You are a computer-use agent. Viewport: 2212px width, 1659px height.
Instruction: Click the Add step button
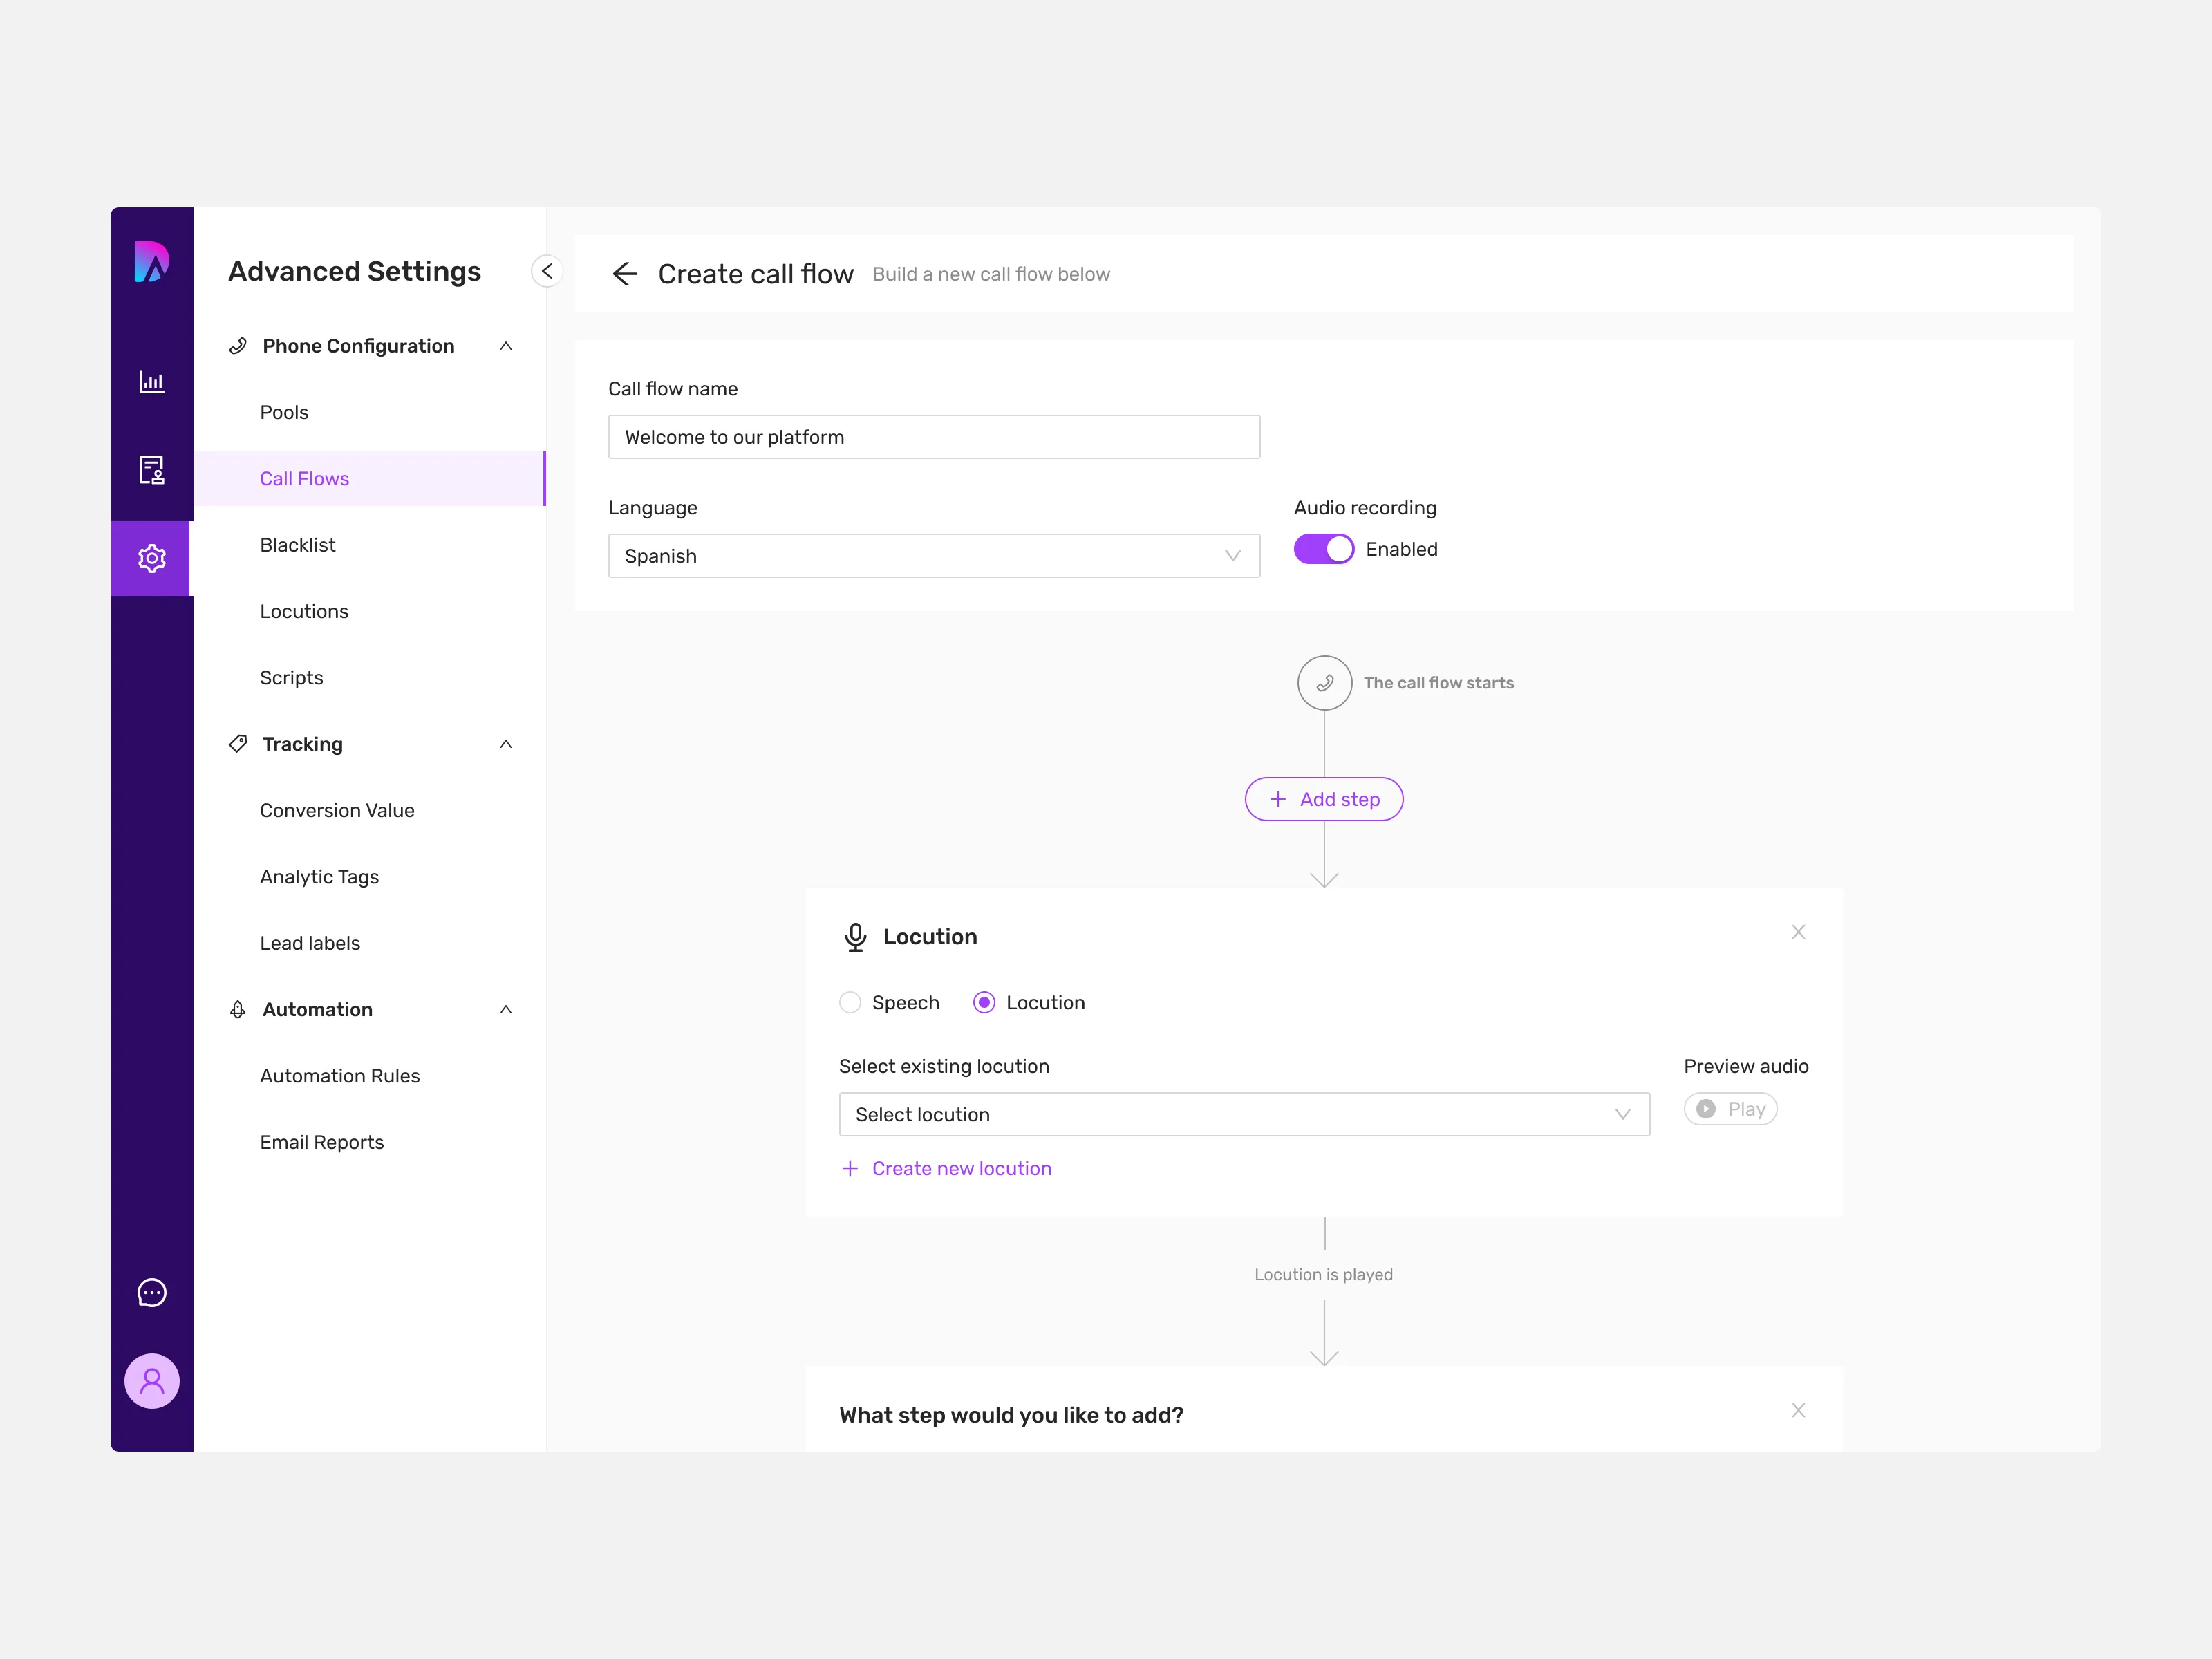pyautogui.click(x=1323, y=799)
